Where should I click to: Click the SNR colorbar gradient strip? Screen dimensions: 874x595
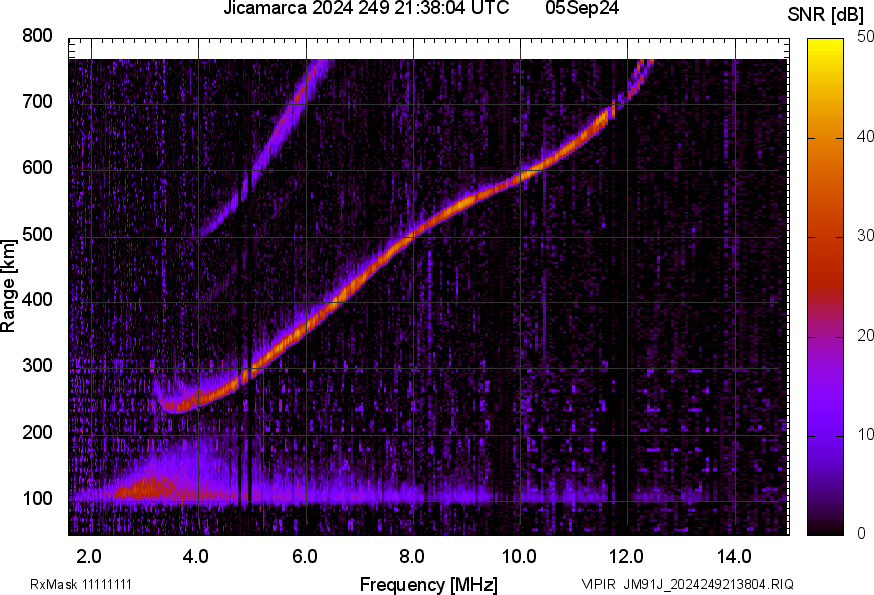click(826, 287)
